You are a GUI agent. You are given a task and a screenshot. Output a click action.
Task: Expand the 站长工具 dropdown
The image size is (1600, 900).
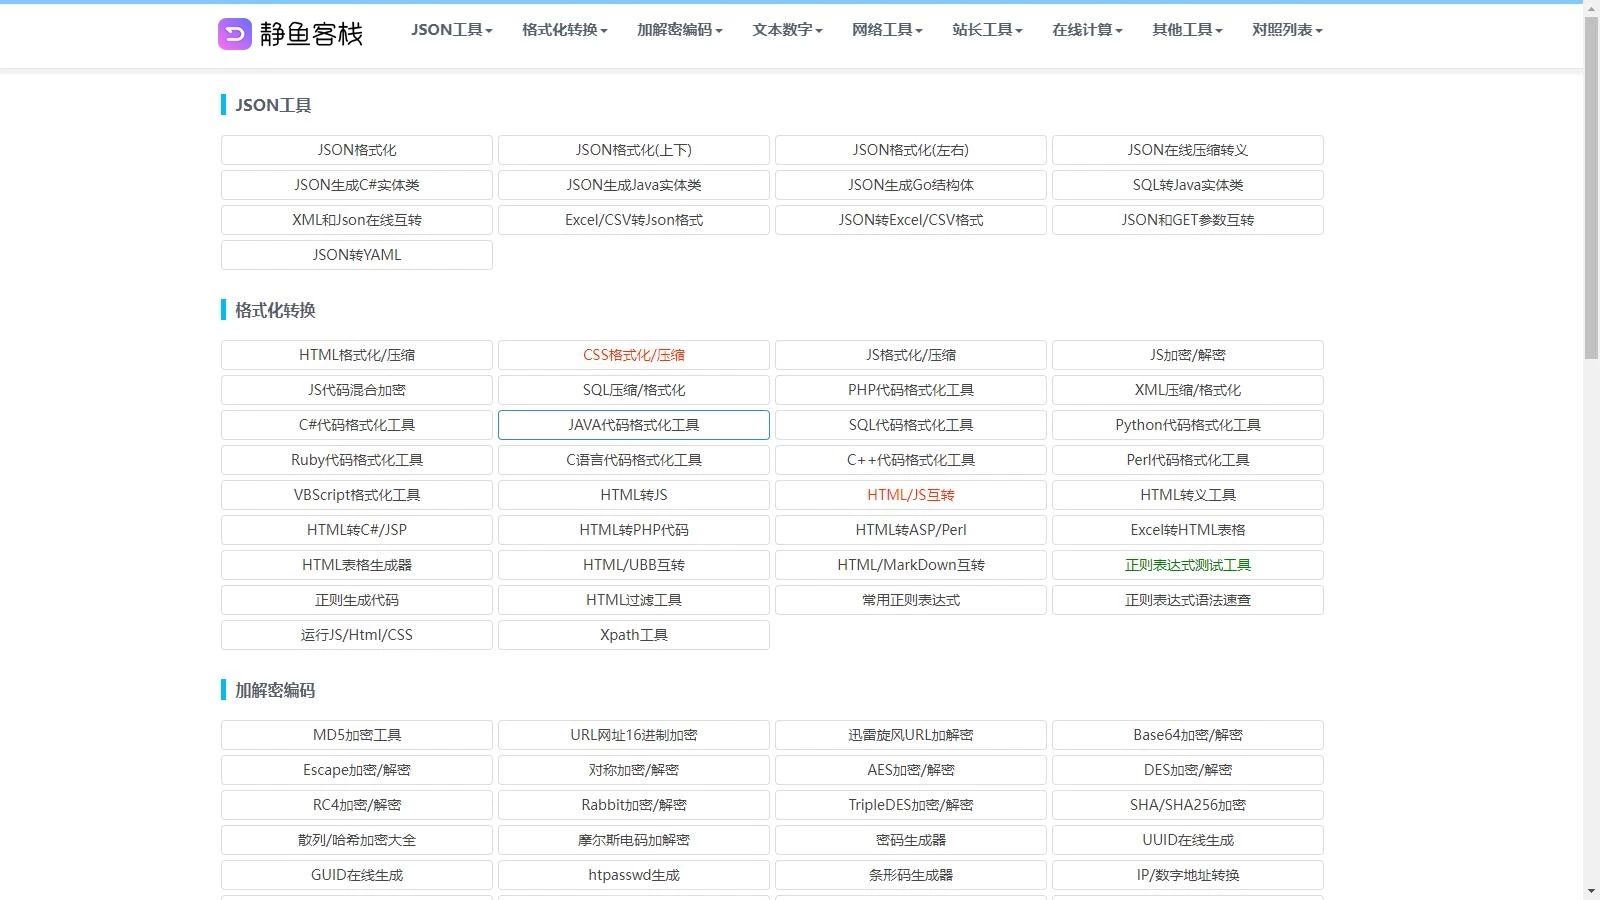[x=987, y=30]
